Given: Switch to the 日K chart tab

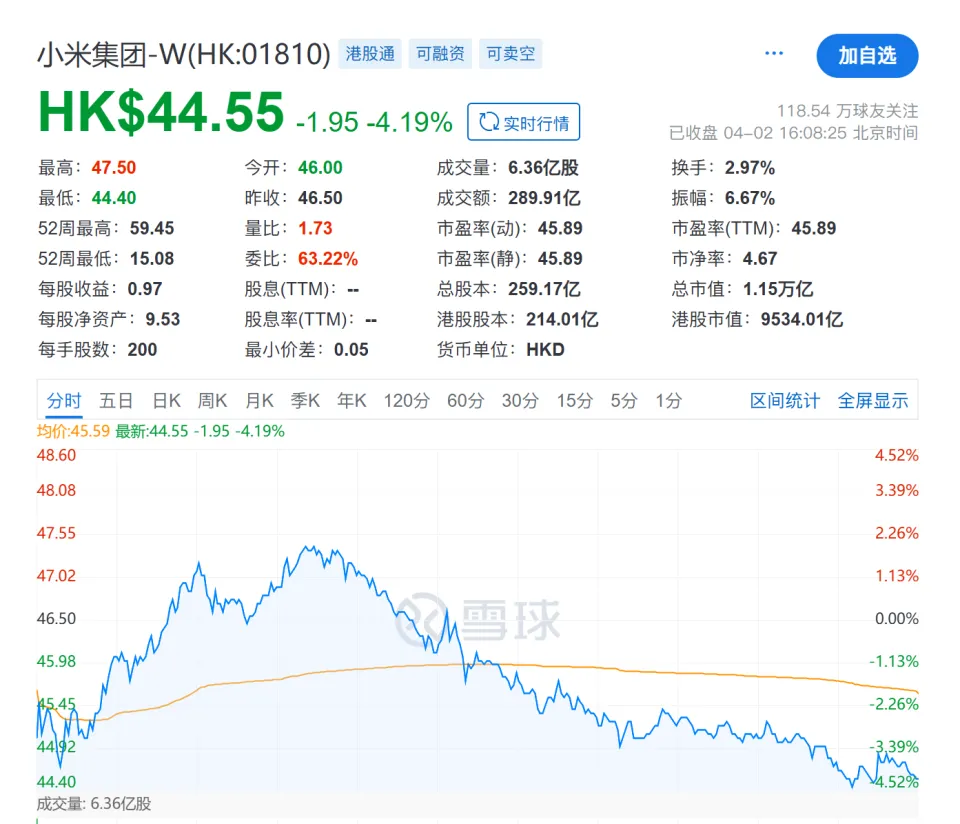Looking at the screenshot, I should (x=167, y=401).
